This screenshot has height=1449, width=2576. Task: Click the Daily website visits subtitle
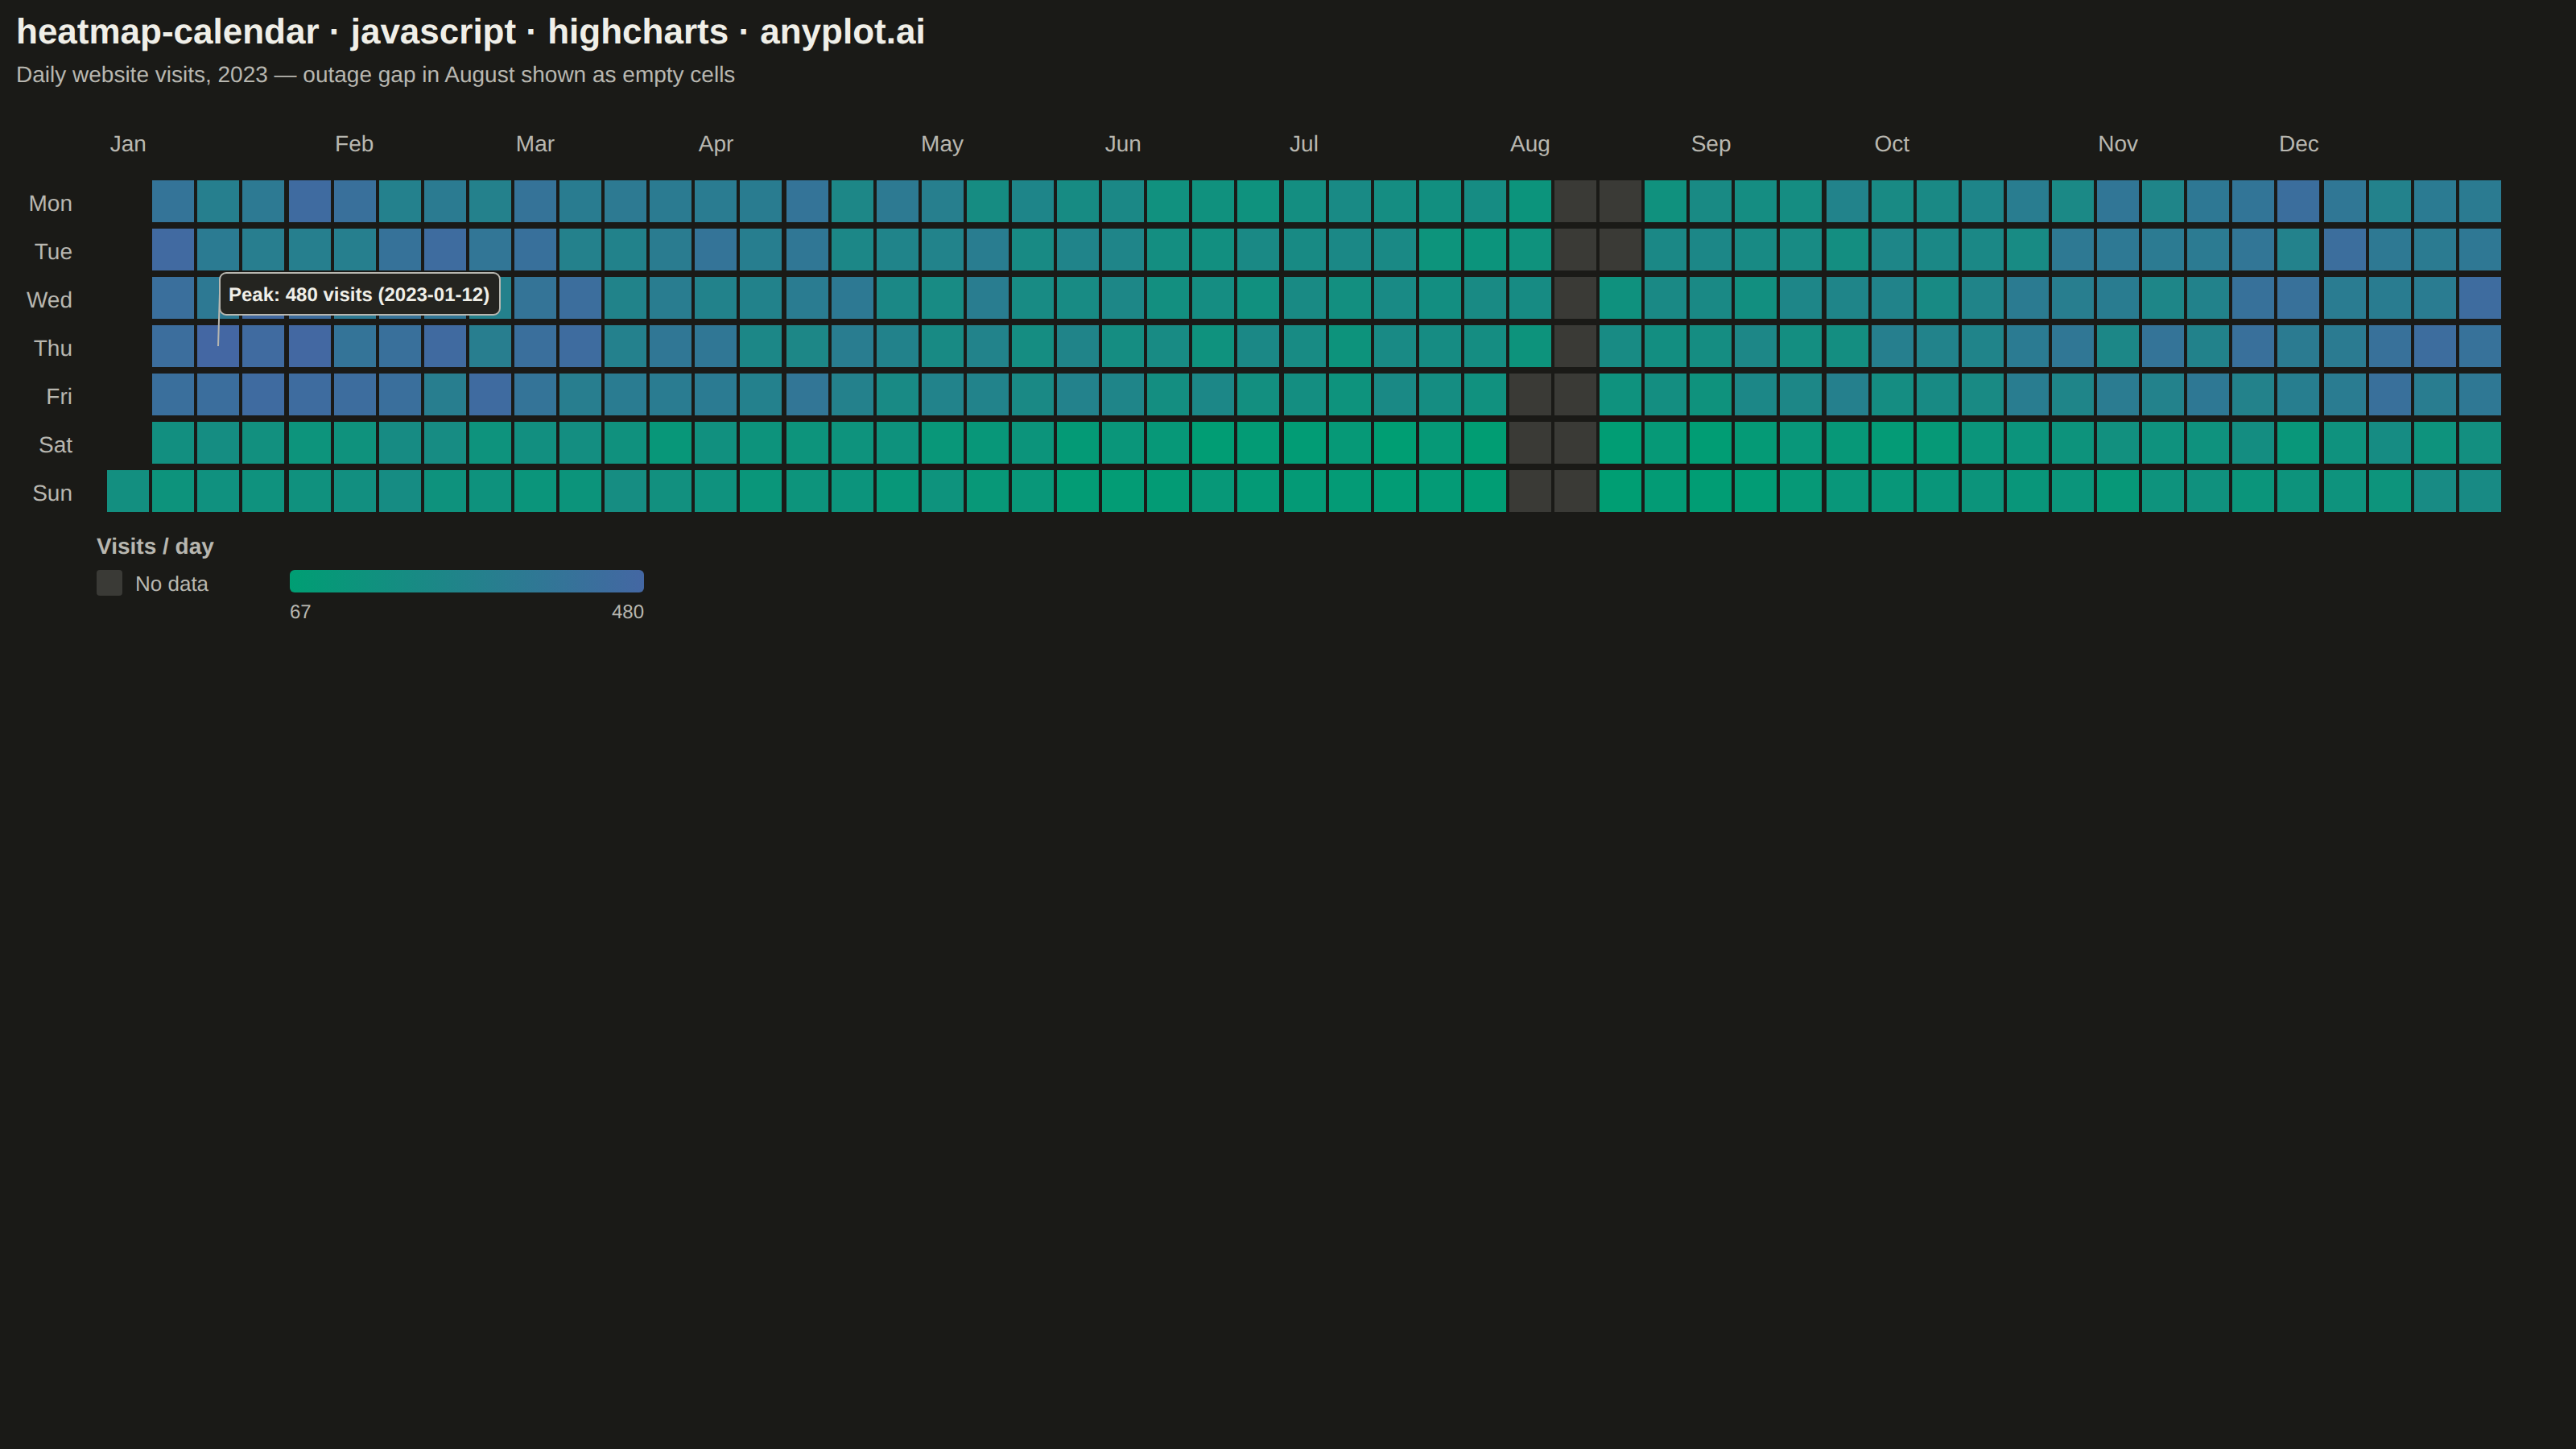[375, 75]
